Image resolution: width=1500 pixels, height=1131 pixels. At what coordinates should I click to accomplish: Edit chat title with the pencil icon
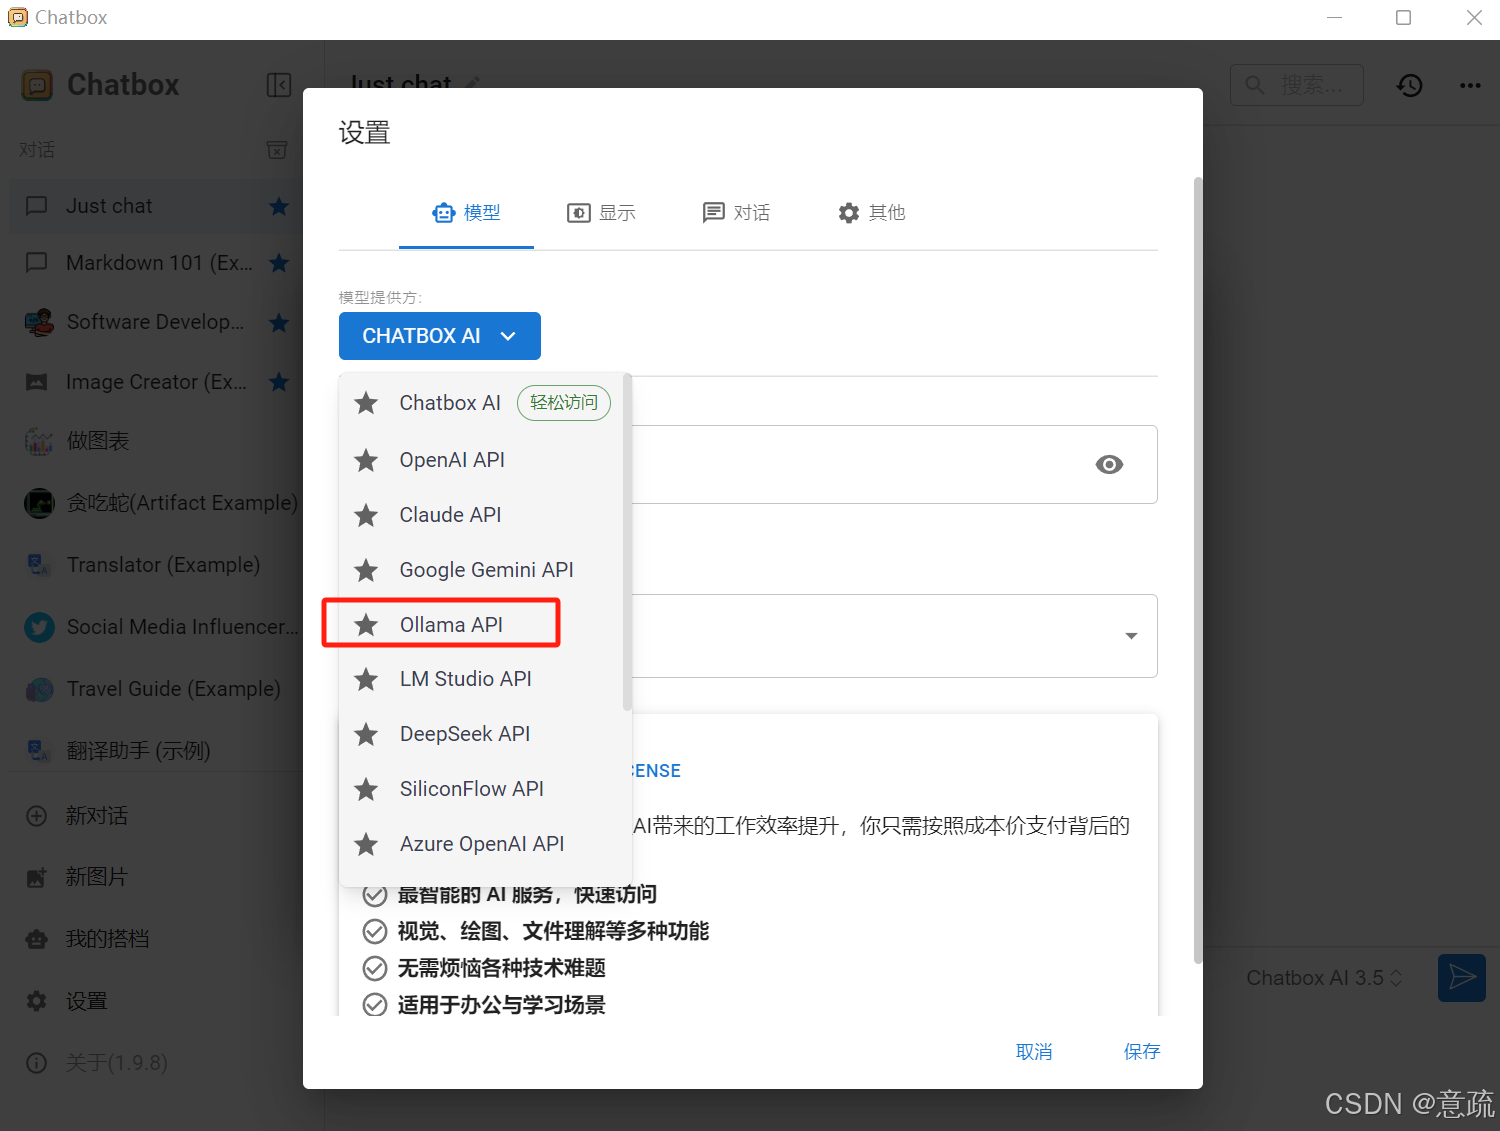473,82
